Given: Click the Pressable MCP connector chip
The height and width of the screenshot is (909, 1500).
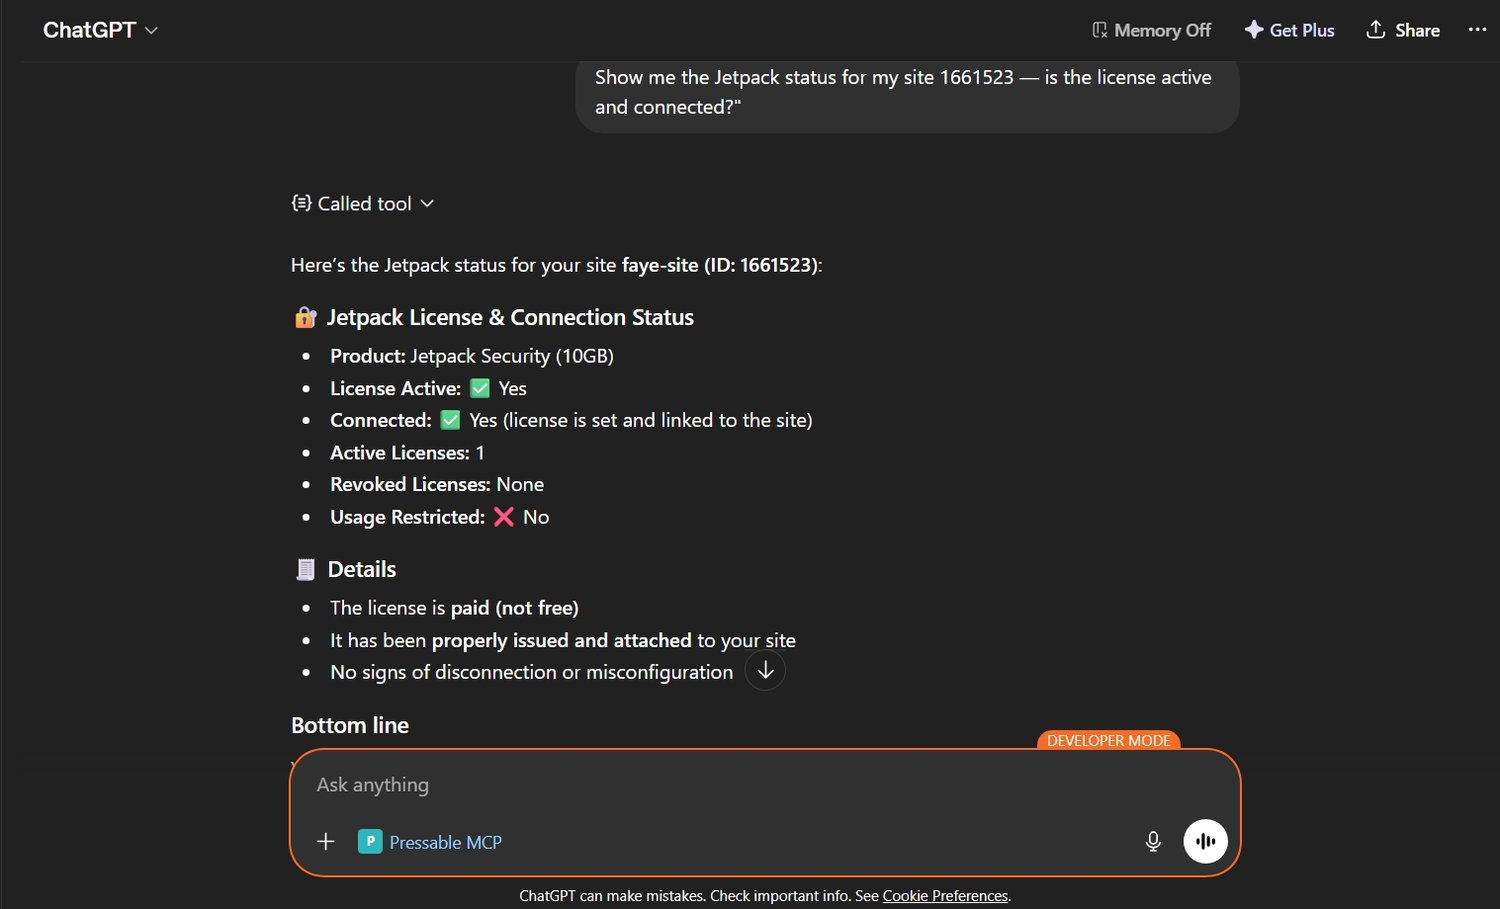Looking at the screenshot, I should [430, 842].
